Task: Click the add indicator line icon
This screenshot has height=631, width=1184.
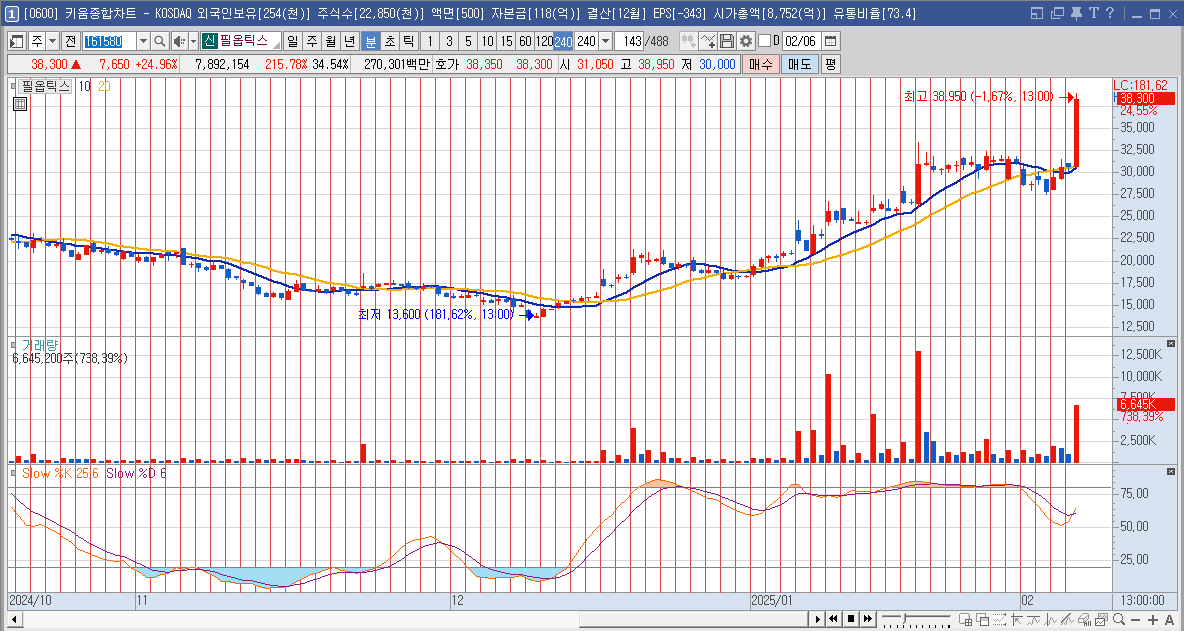Action: pyautogui.click(x=708, y=41)
